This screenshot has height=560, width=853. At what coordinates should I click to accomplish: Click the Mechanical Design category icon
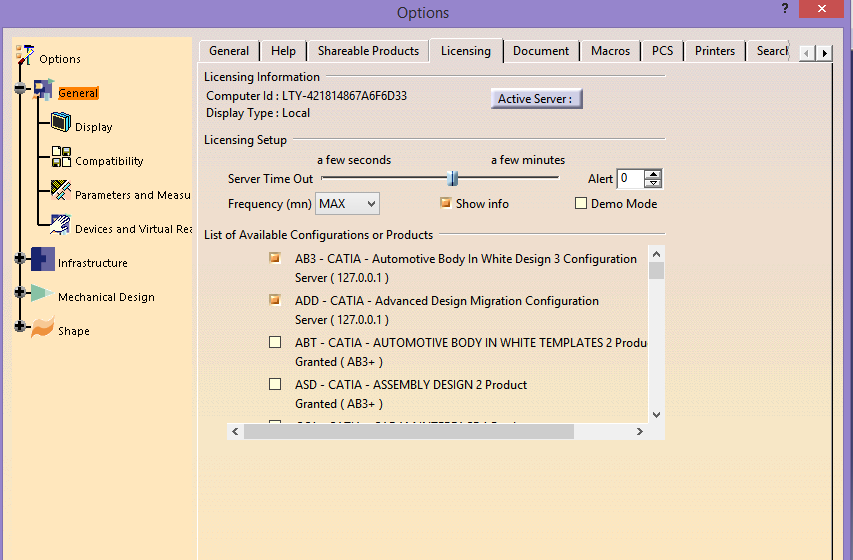42,293
